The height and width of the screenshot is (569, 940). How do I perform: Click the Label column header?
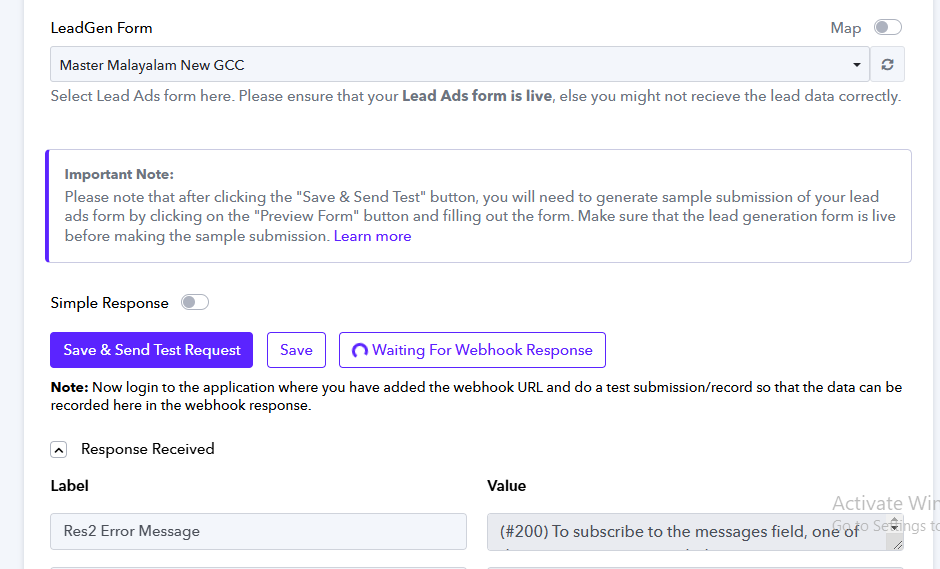tap(70, 486)
